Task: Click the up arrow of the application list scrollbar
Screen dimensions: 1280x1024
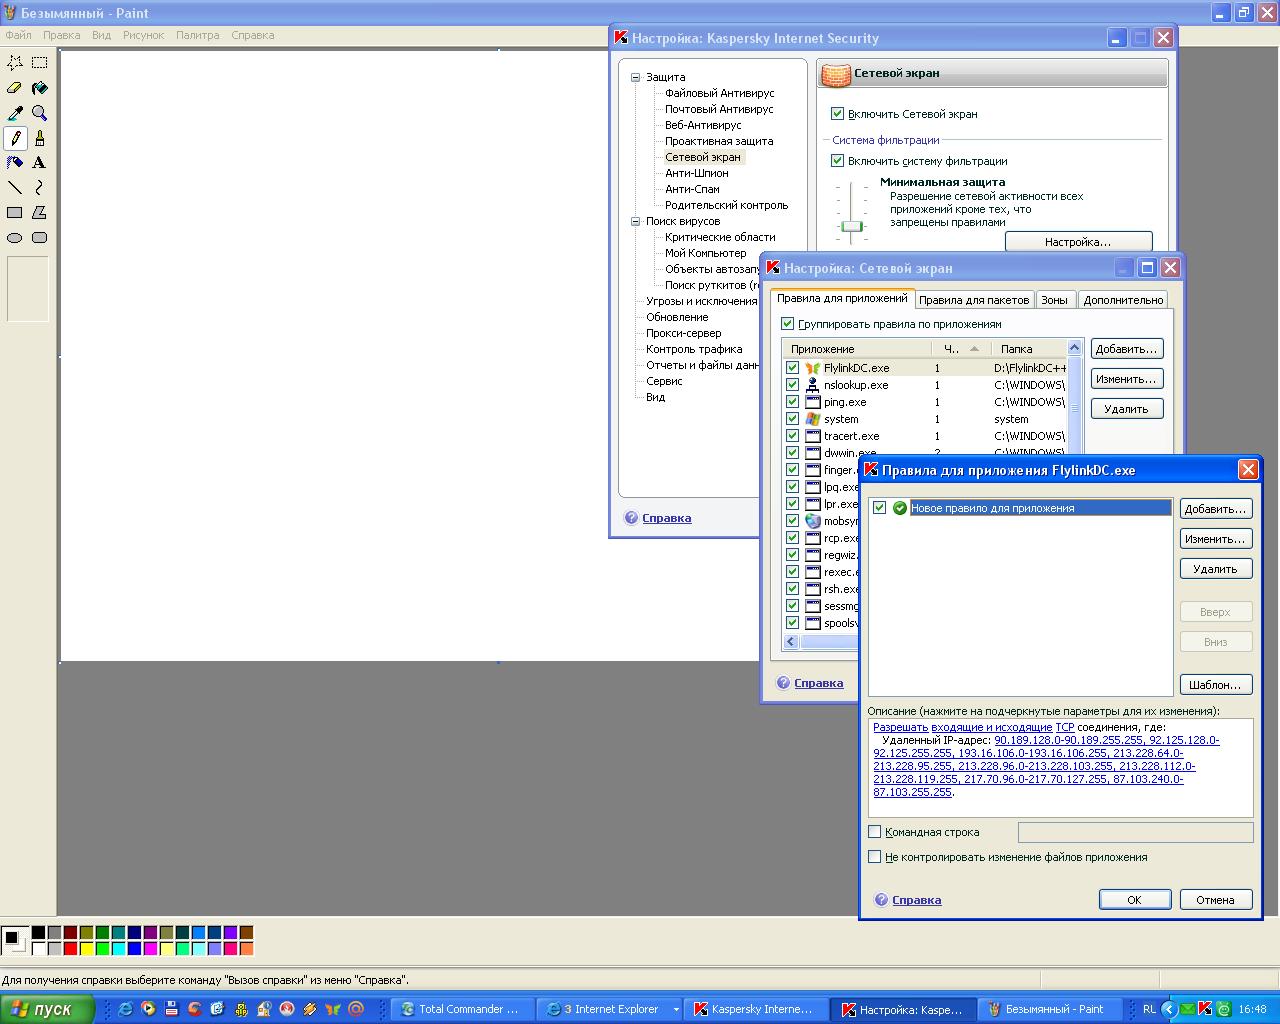Action: [x=1075, y=348]
